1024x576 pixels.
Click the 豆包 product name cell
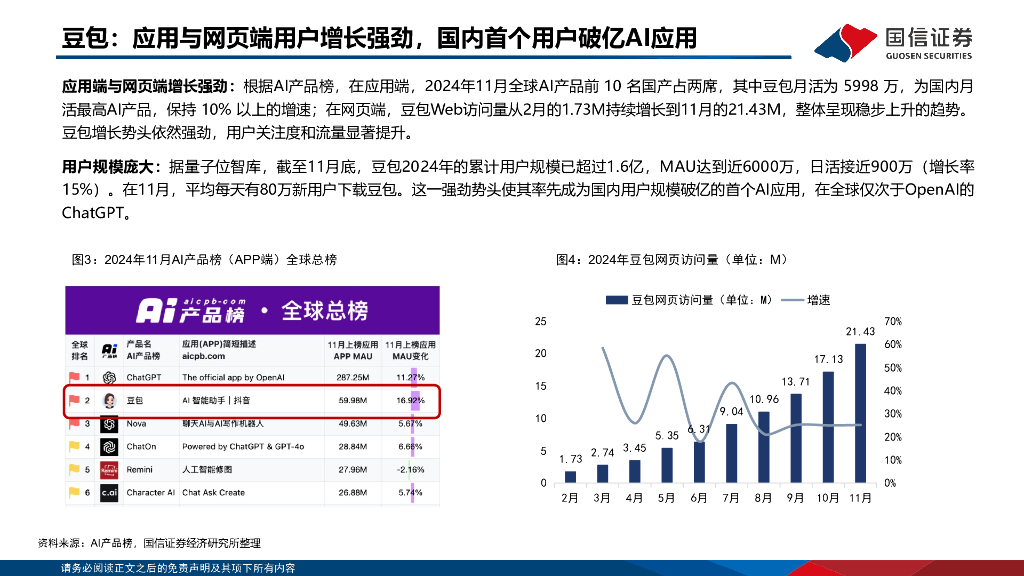click(135, 400)
